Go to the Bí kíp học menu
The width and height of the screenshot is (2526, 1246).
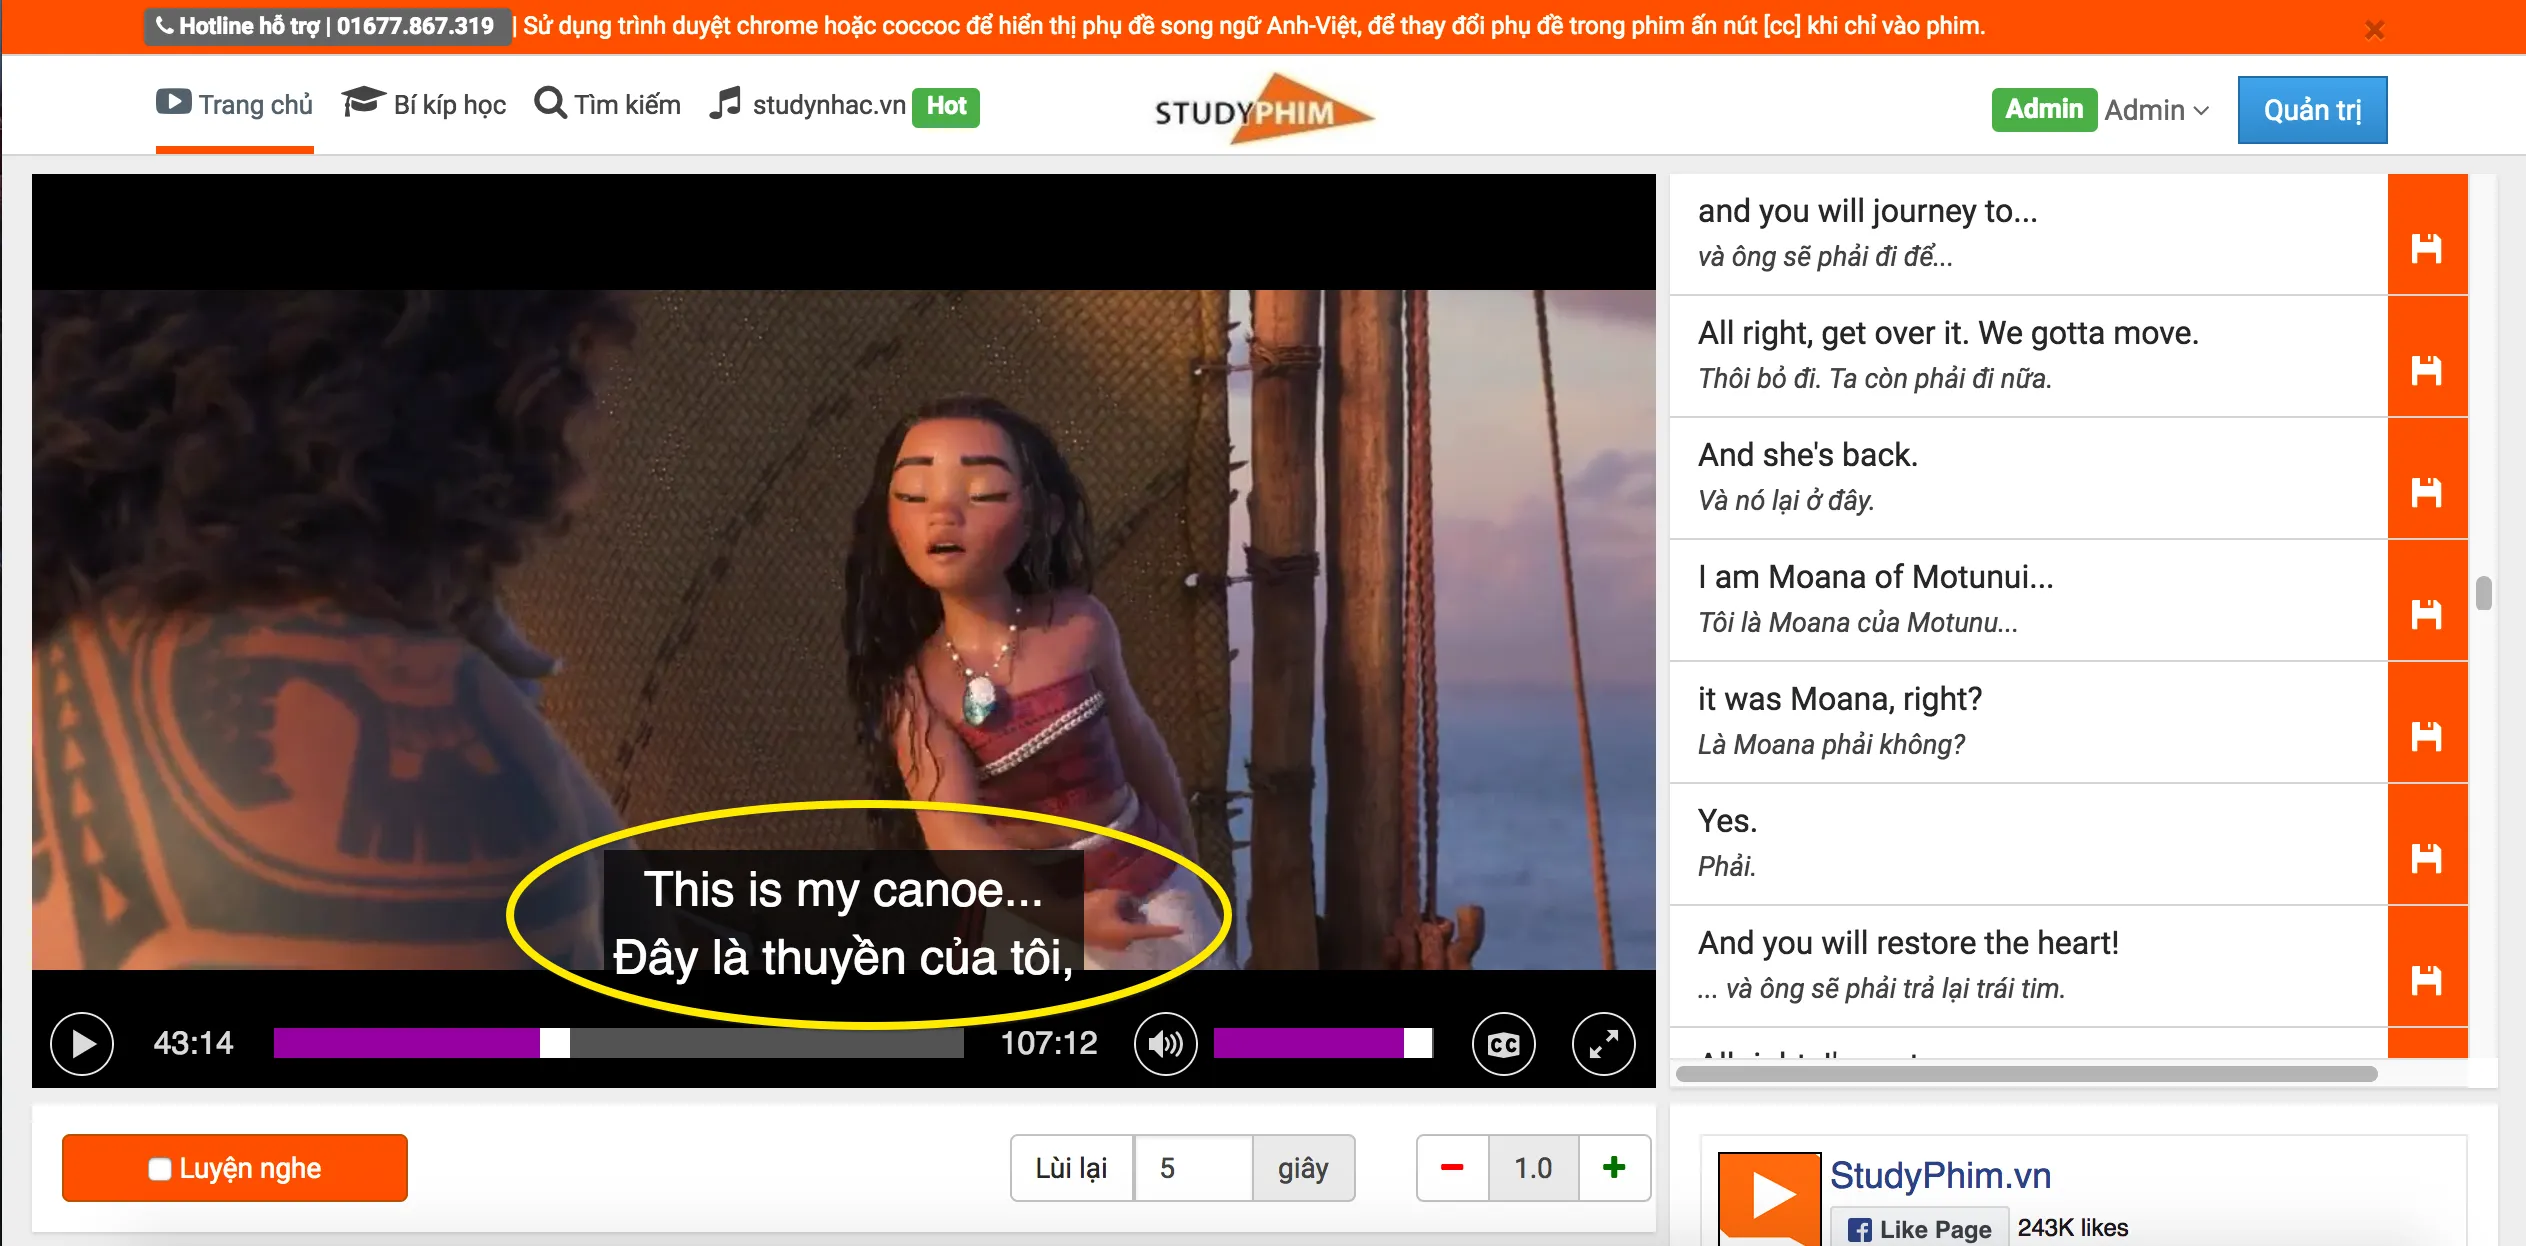tap(424, 105)
